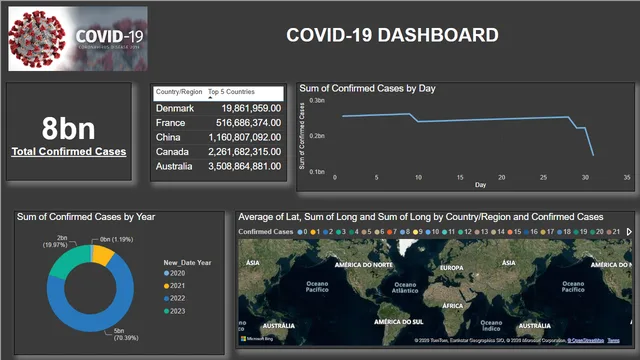The height and width of the screenshot is (360, 640).
Task: Select the France row in the table
Action: 218,123
